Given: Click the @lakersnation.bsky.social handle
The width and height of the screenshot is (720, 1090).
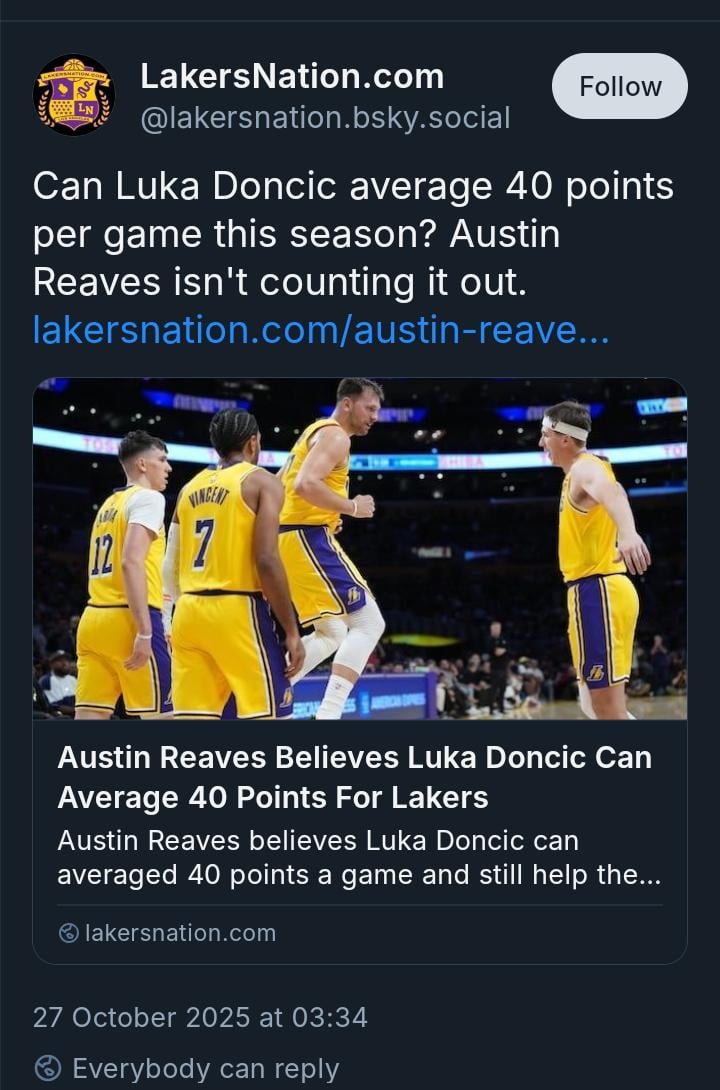Looking at the screenshot, I should pyautogui.click(x=325, y=118).
